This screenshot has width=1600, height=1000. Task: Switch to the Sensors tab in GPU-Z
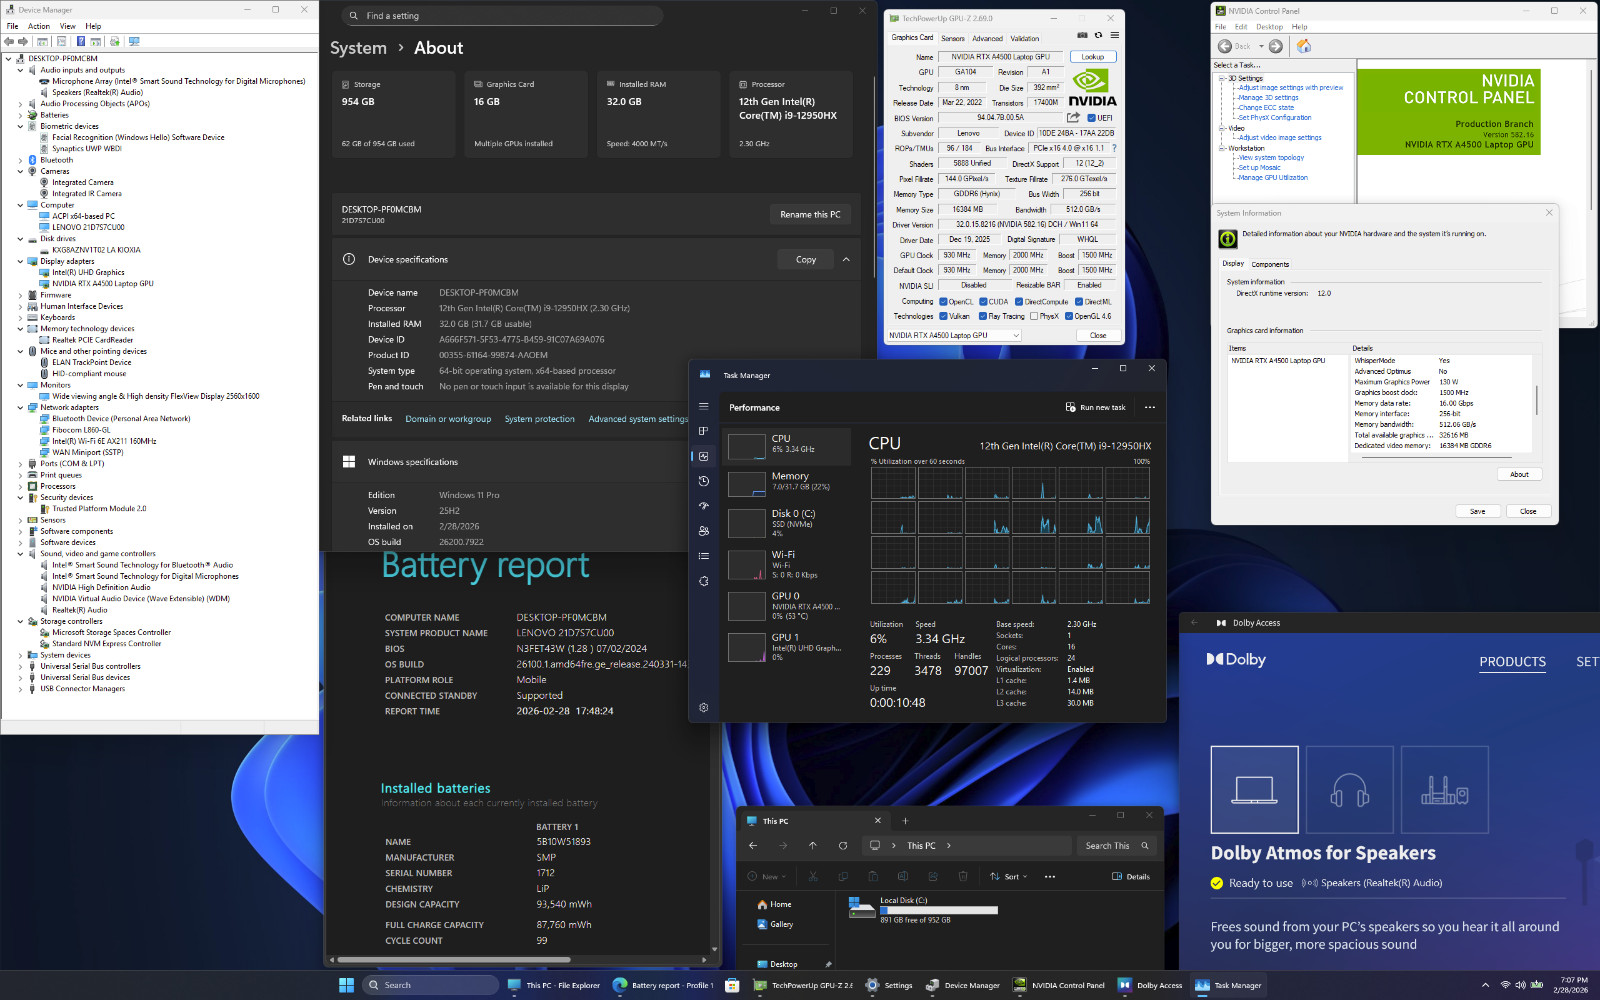[953, 38]
